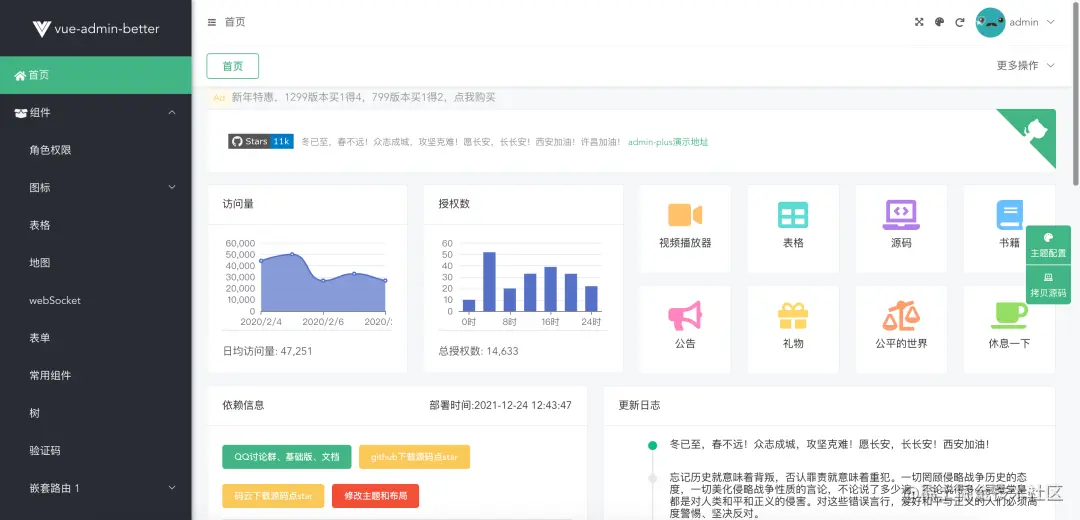Click the home icon beside 首页 in sidebar

click(x=20, y=75)
